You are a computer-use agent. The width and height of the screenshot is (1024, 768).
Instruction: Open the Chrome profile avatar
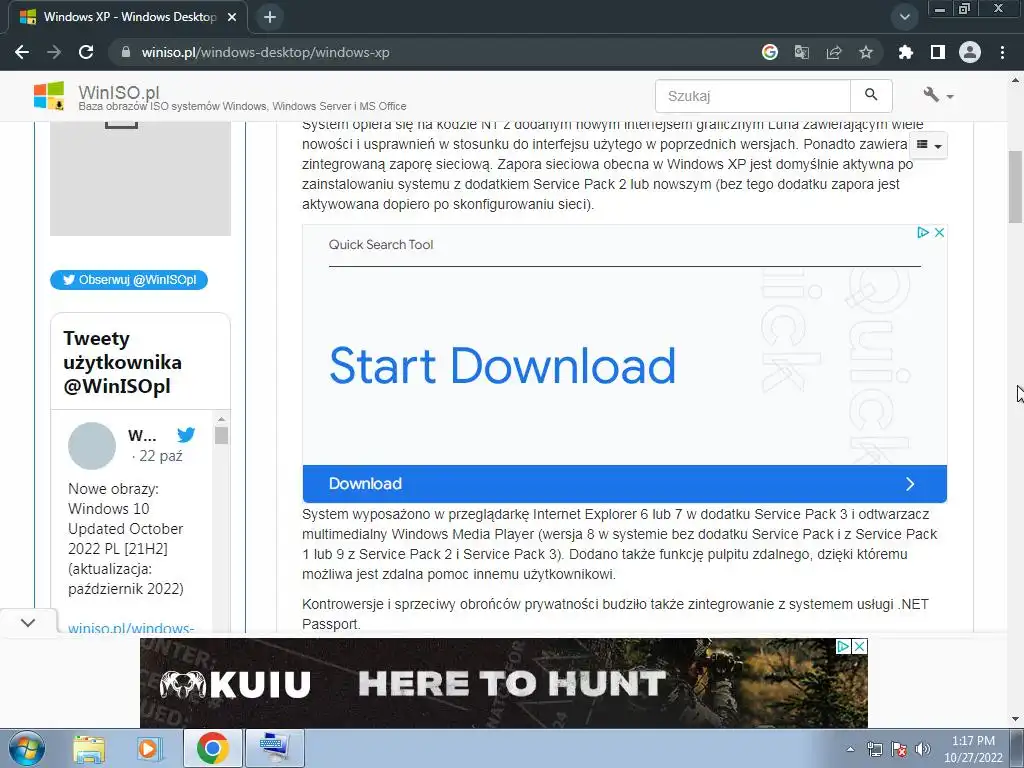(969, 52)
